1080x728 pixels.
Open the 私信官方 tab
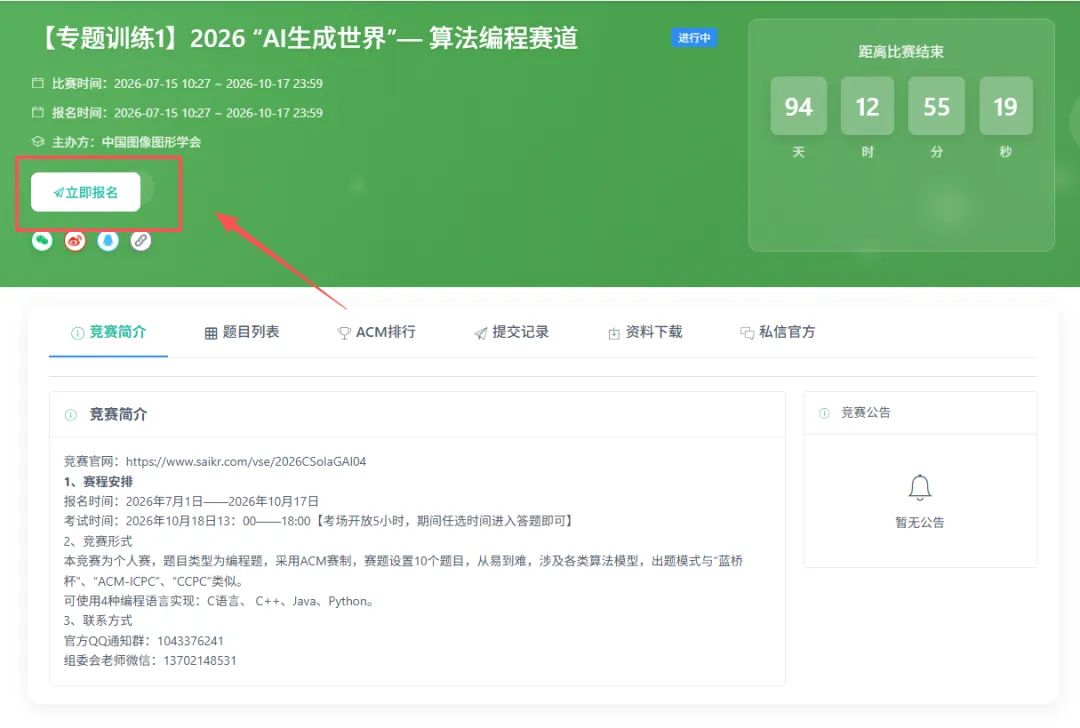pyautogui.click(x=778, y=332)
